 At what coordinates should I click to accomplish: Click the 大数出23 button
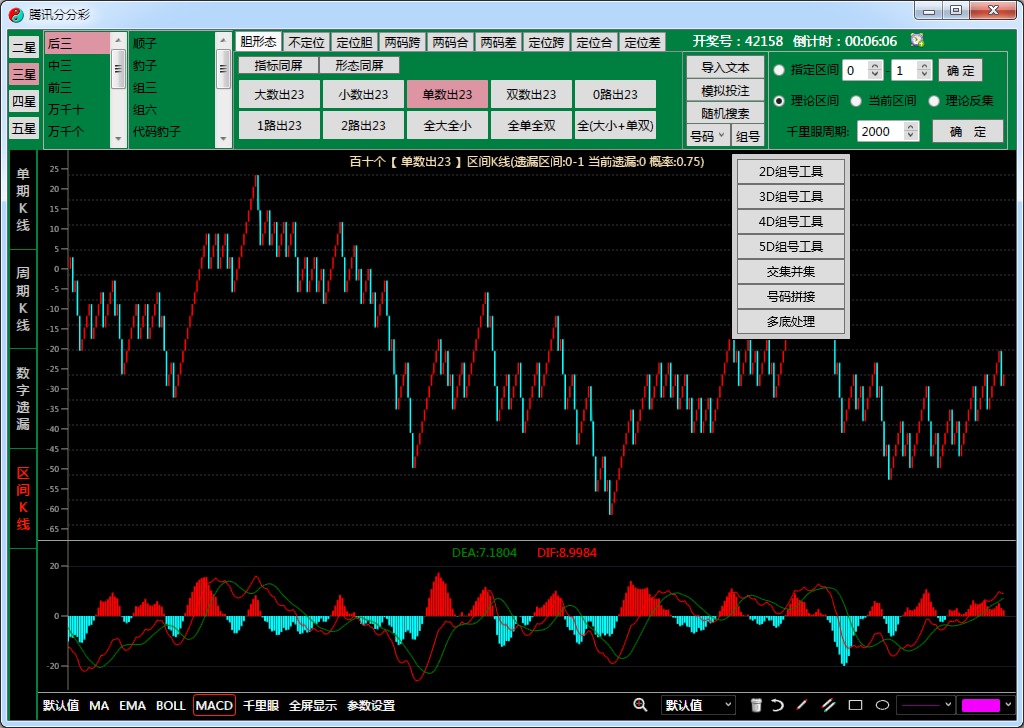tap(279, 94)
